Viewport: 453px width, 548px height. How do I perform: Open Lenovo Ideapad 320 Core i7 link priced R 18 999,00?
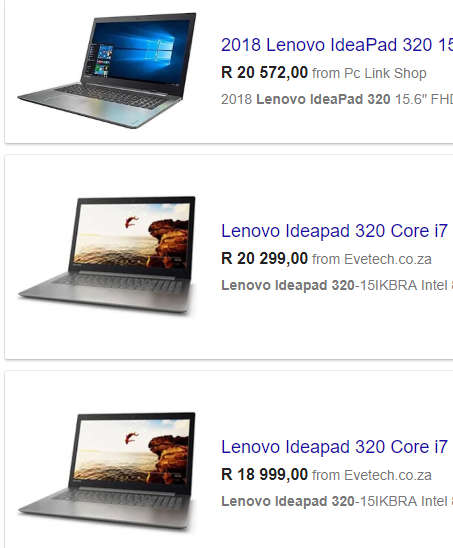(x=335, y=447)
